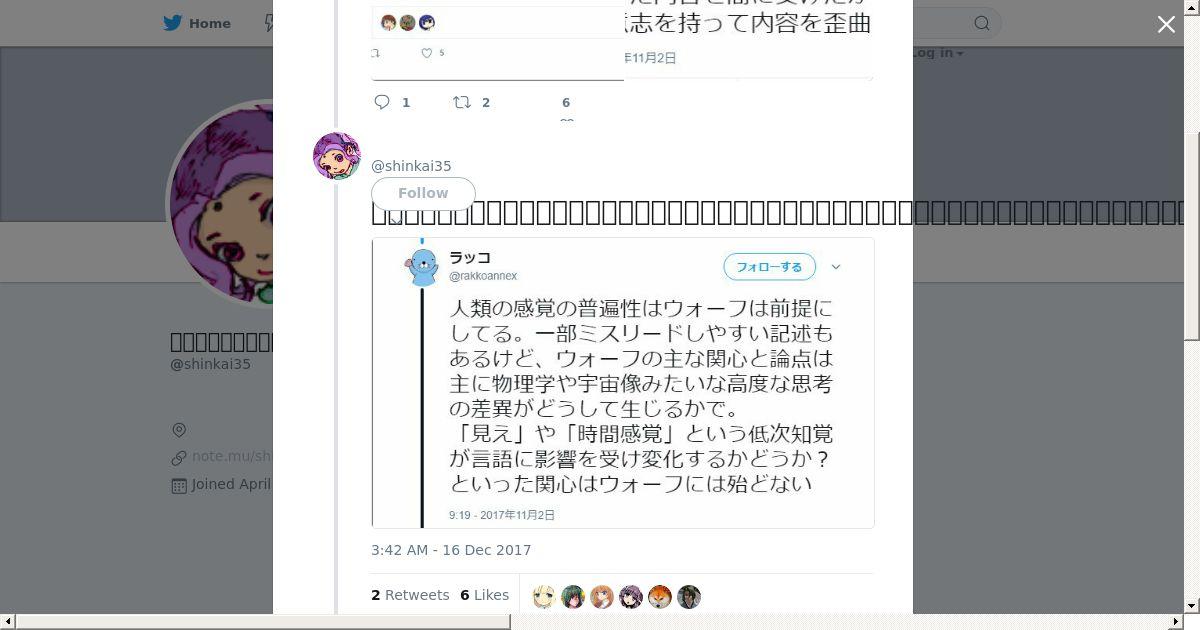Click the calendar icon beside Joined April

pos(179,485)
